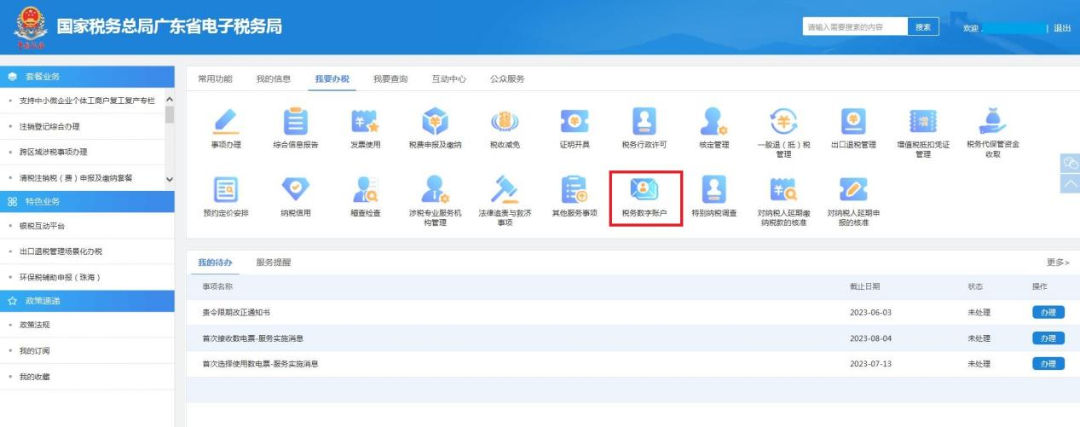Open 增值税抵扣凭证管理 icon
This screenshot has width=1080, height=427.
(x=923, y=122)
